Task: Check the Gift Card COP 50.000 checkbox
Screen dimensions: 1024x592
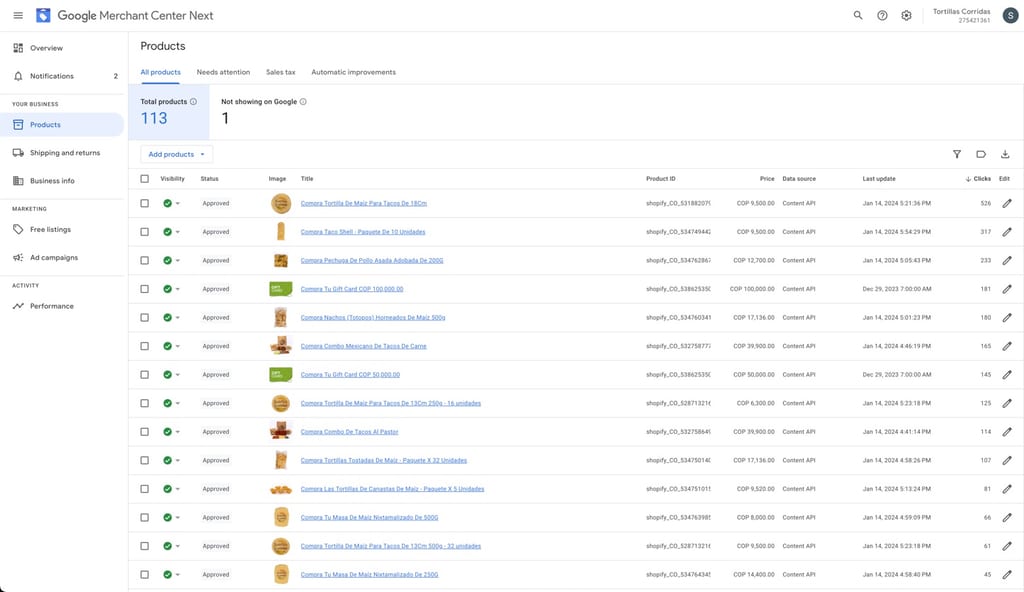Action: coord(144,374)
